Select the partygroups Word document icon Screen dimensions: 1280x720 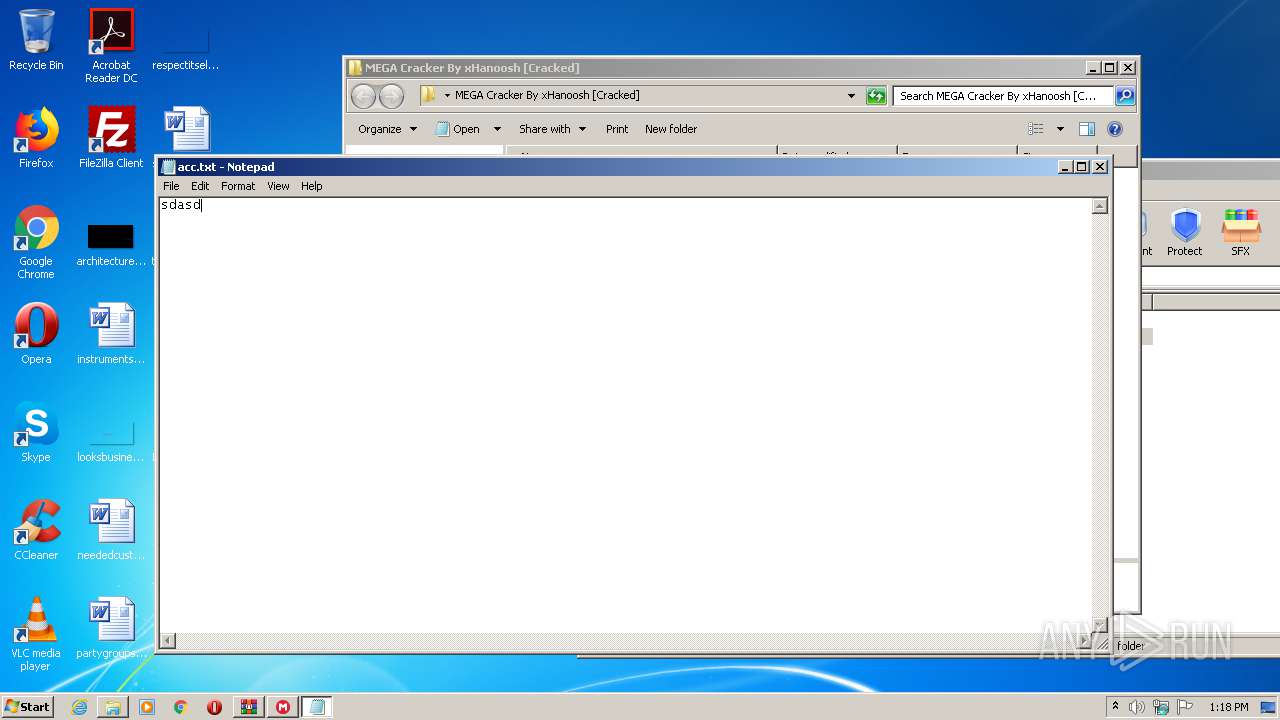111,628
